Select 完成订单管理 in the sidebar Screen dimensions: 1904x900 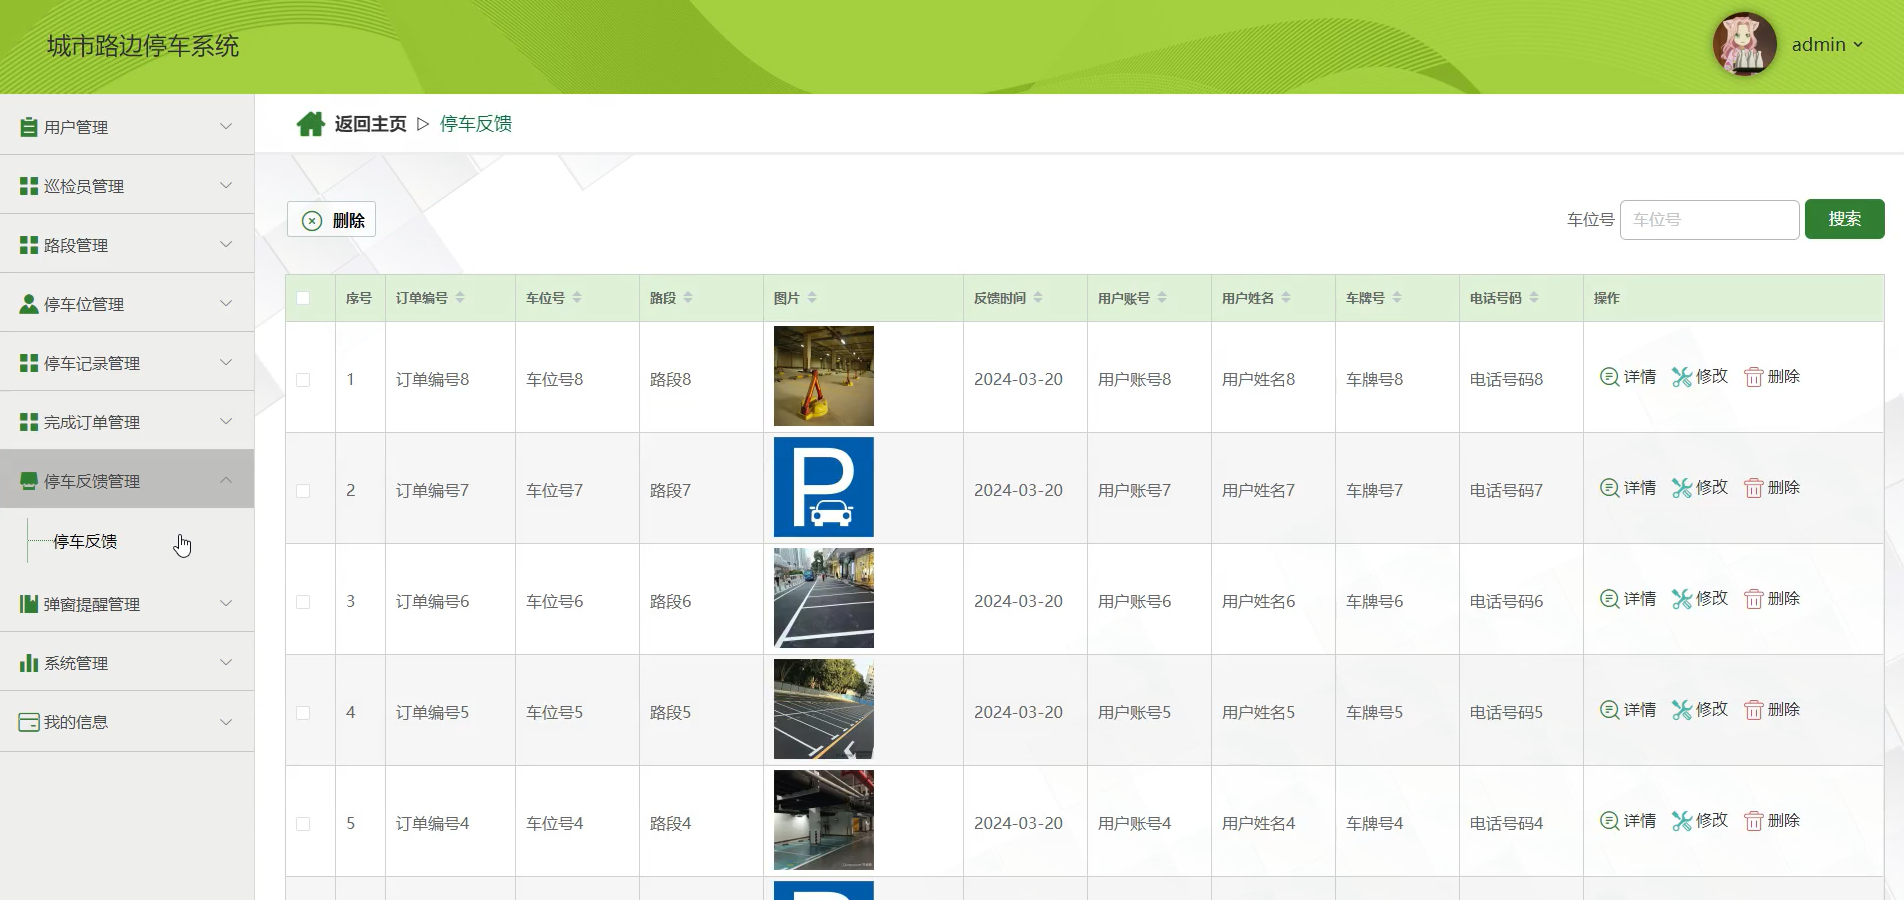click(127, 421)
